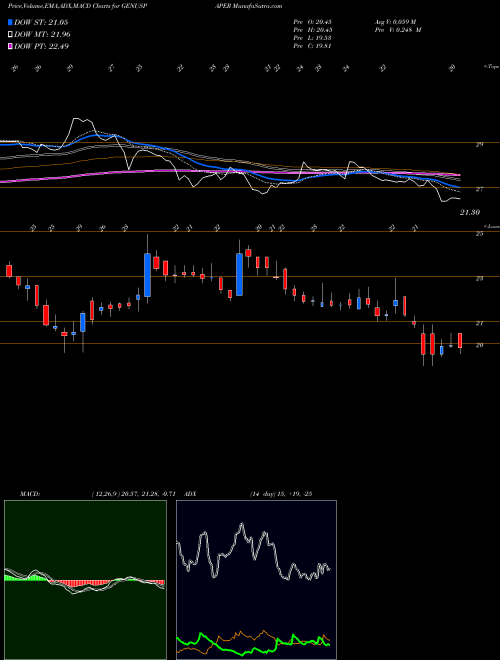Click the 20 axis label on candlestick chart
Image resolution: width=500 pixels, height=660 pixels.
click(479, 345)
